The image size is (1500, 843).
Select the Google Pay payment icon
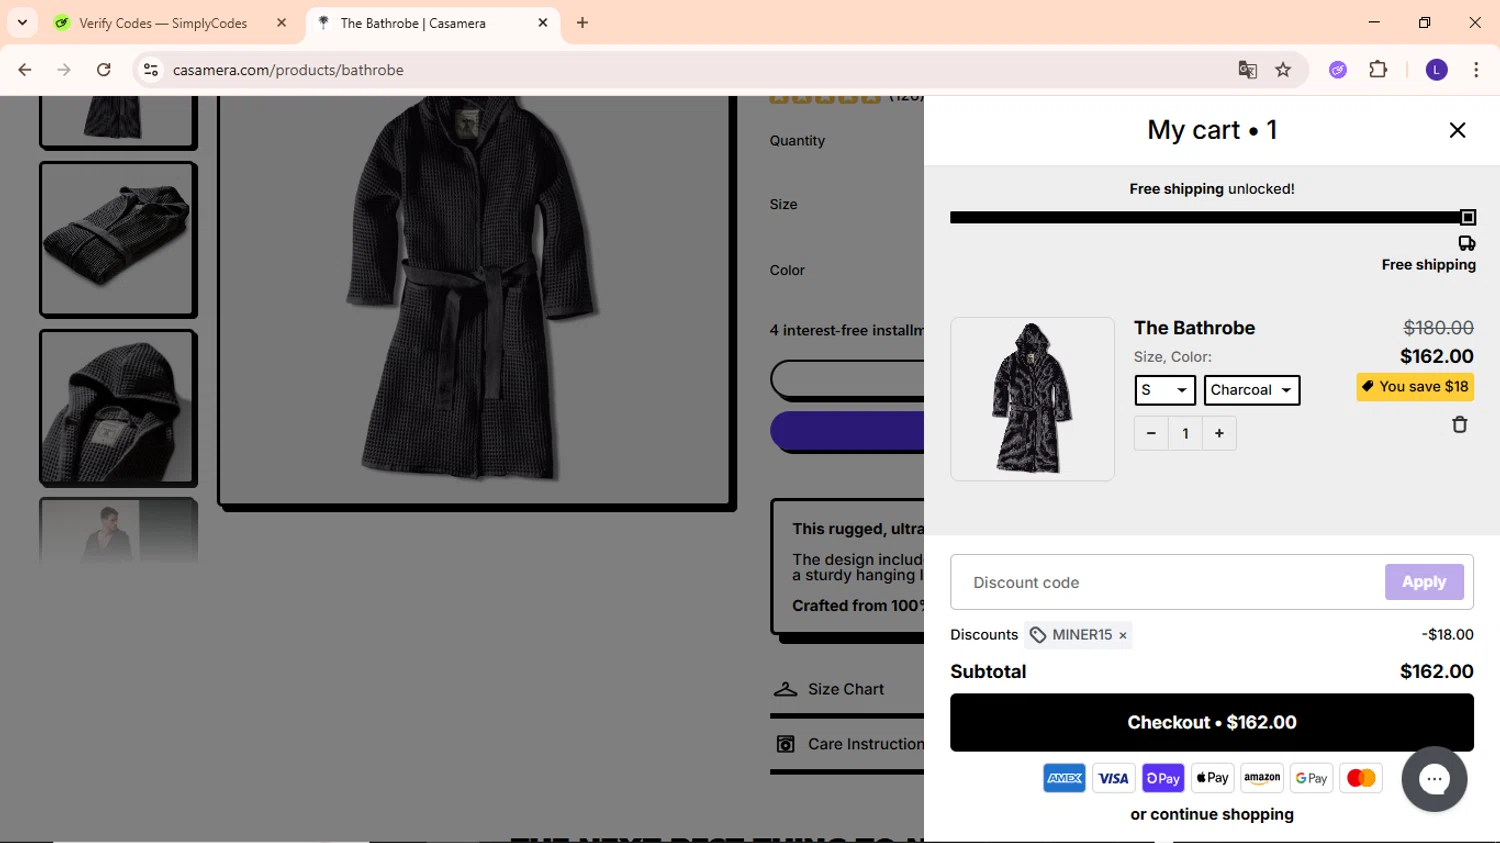pyautogui.click(x=1311, y=778)
